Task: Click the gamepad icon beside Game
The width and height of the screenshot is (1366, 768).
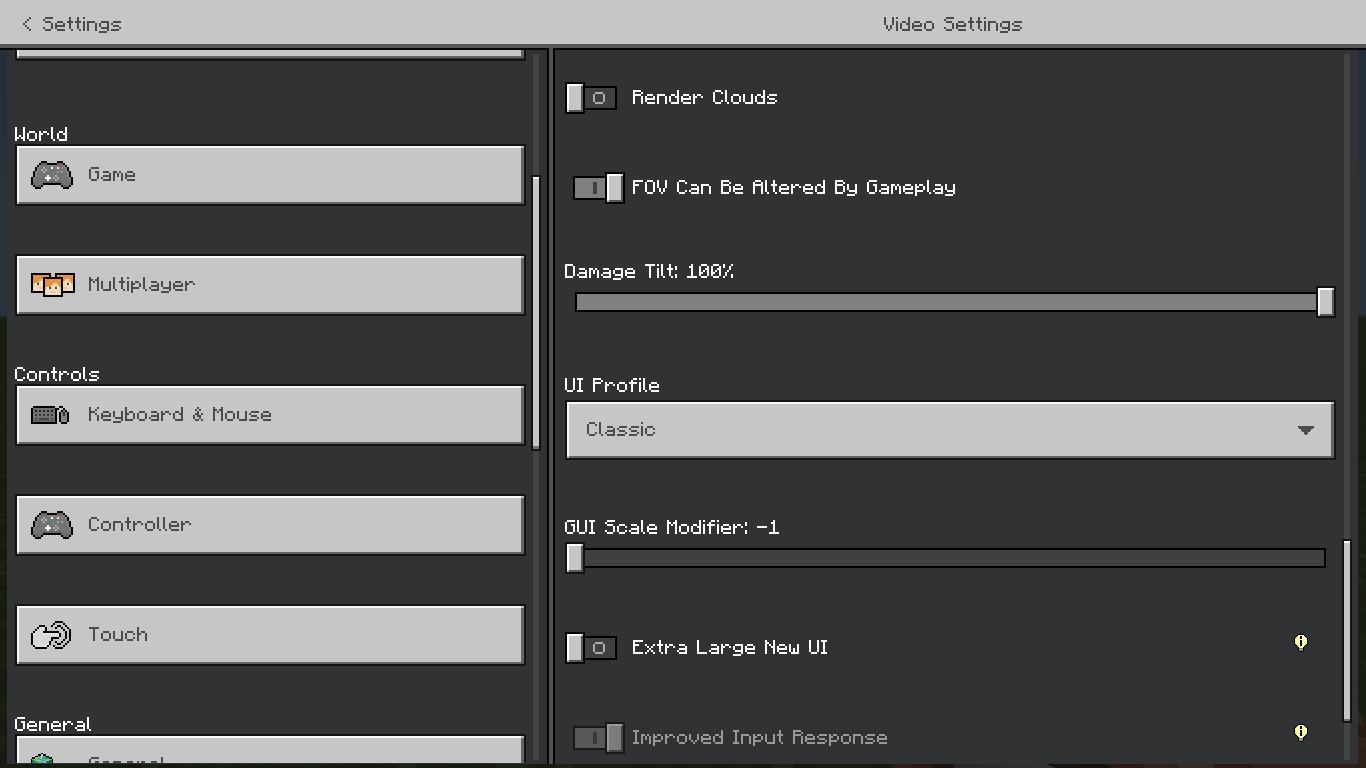Action: coord(51,175)
